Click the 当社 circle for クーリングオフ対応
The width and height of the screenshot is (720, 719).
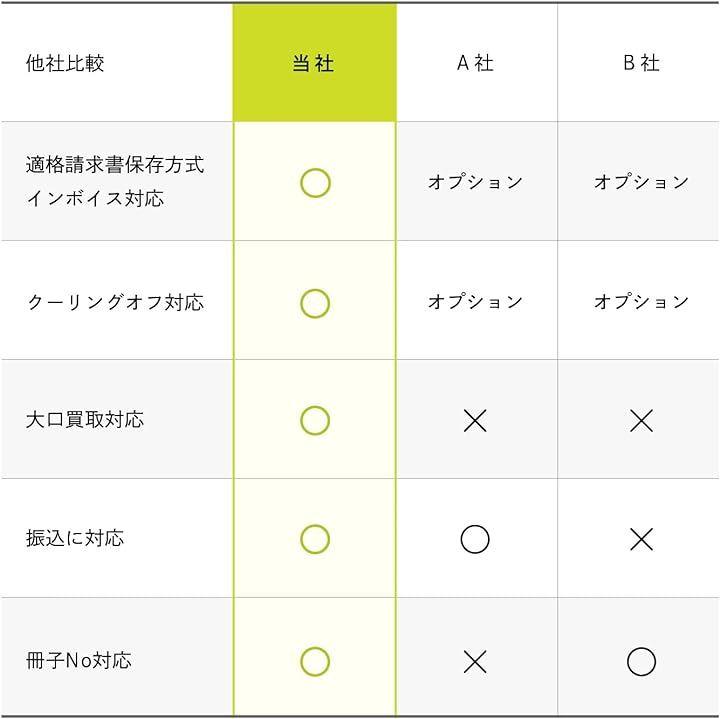point(315,303)
